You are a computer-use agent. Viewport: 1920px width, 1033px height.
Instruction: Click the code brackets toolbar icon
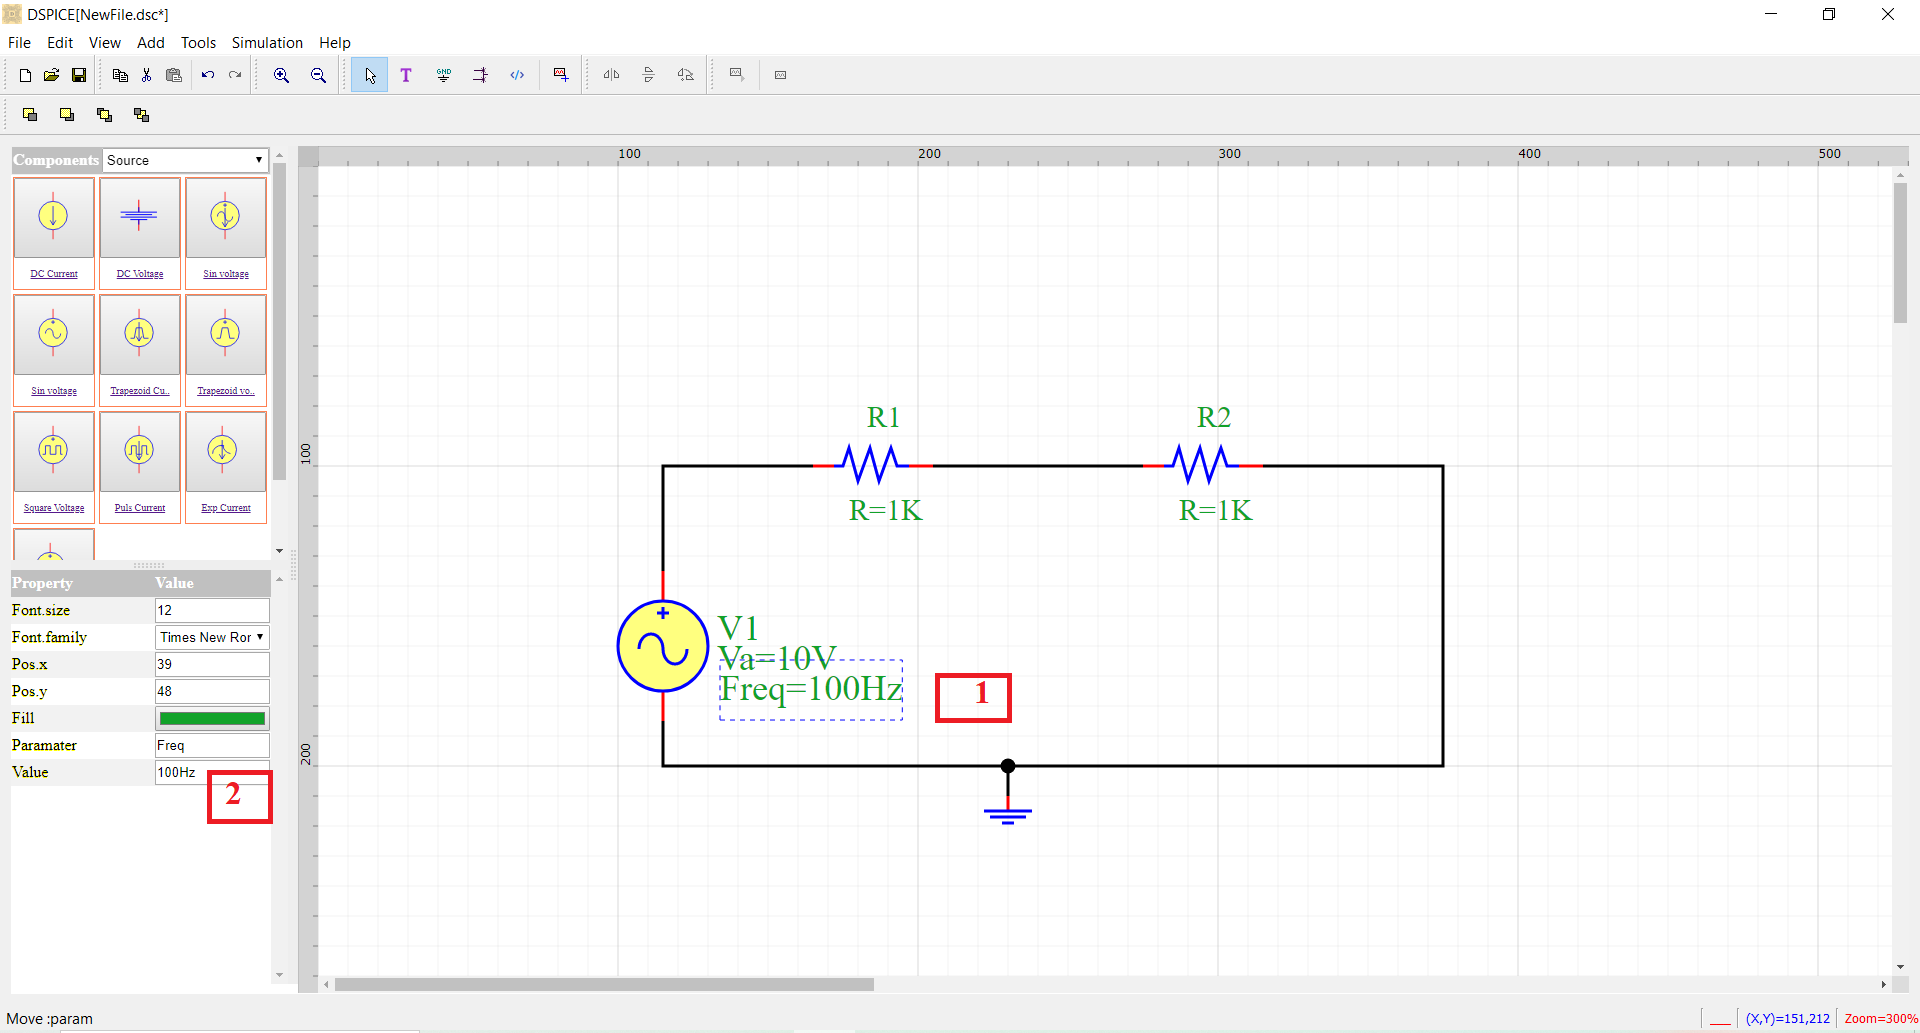click(x=517, y=75)
